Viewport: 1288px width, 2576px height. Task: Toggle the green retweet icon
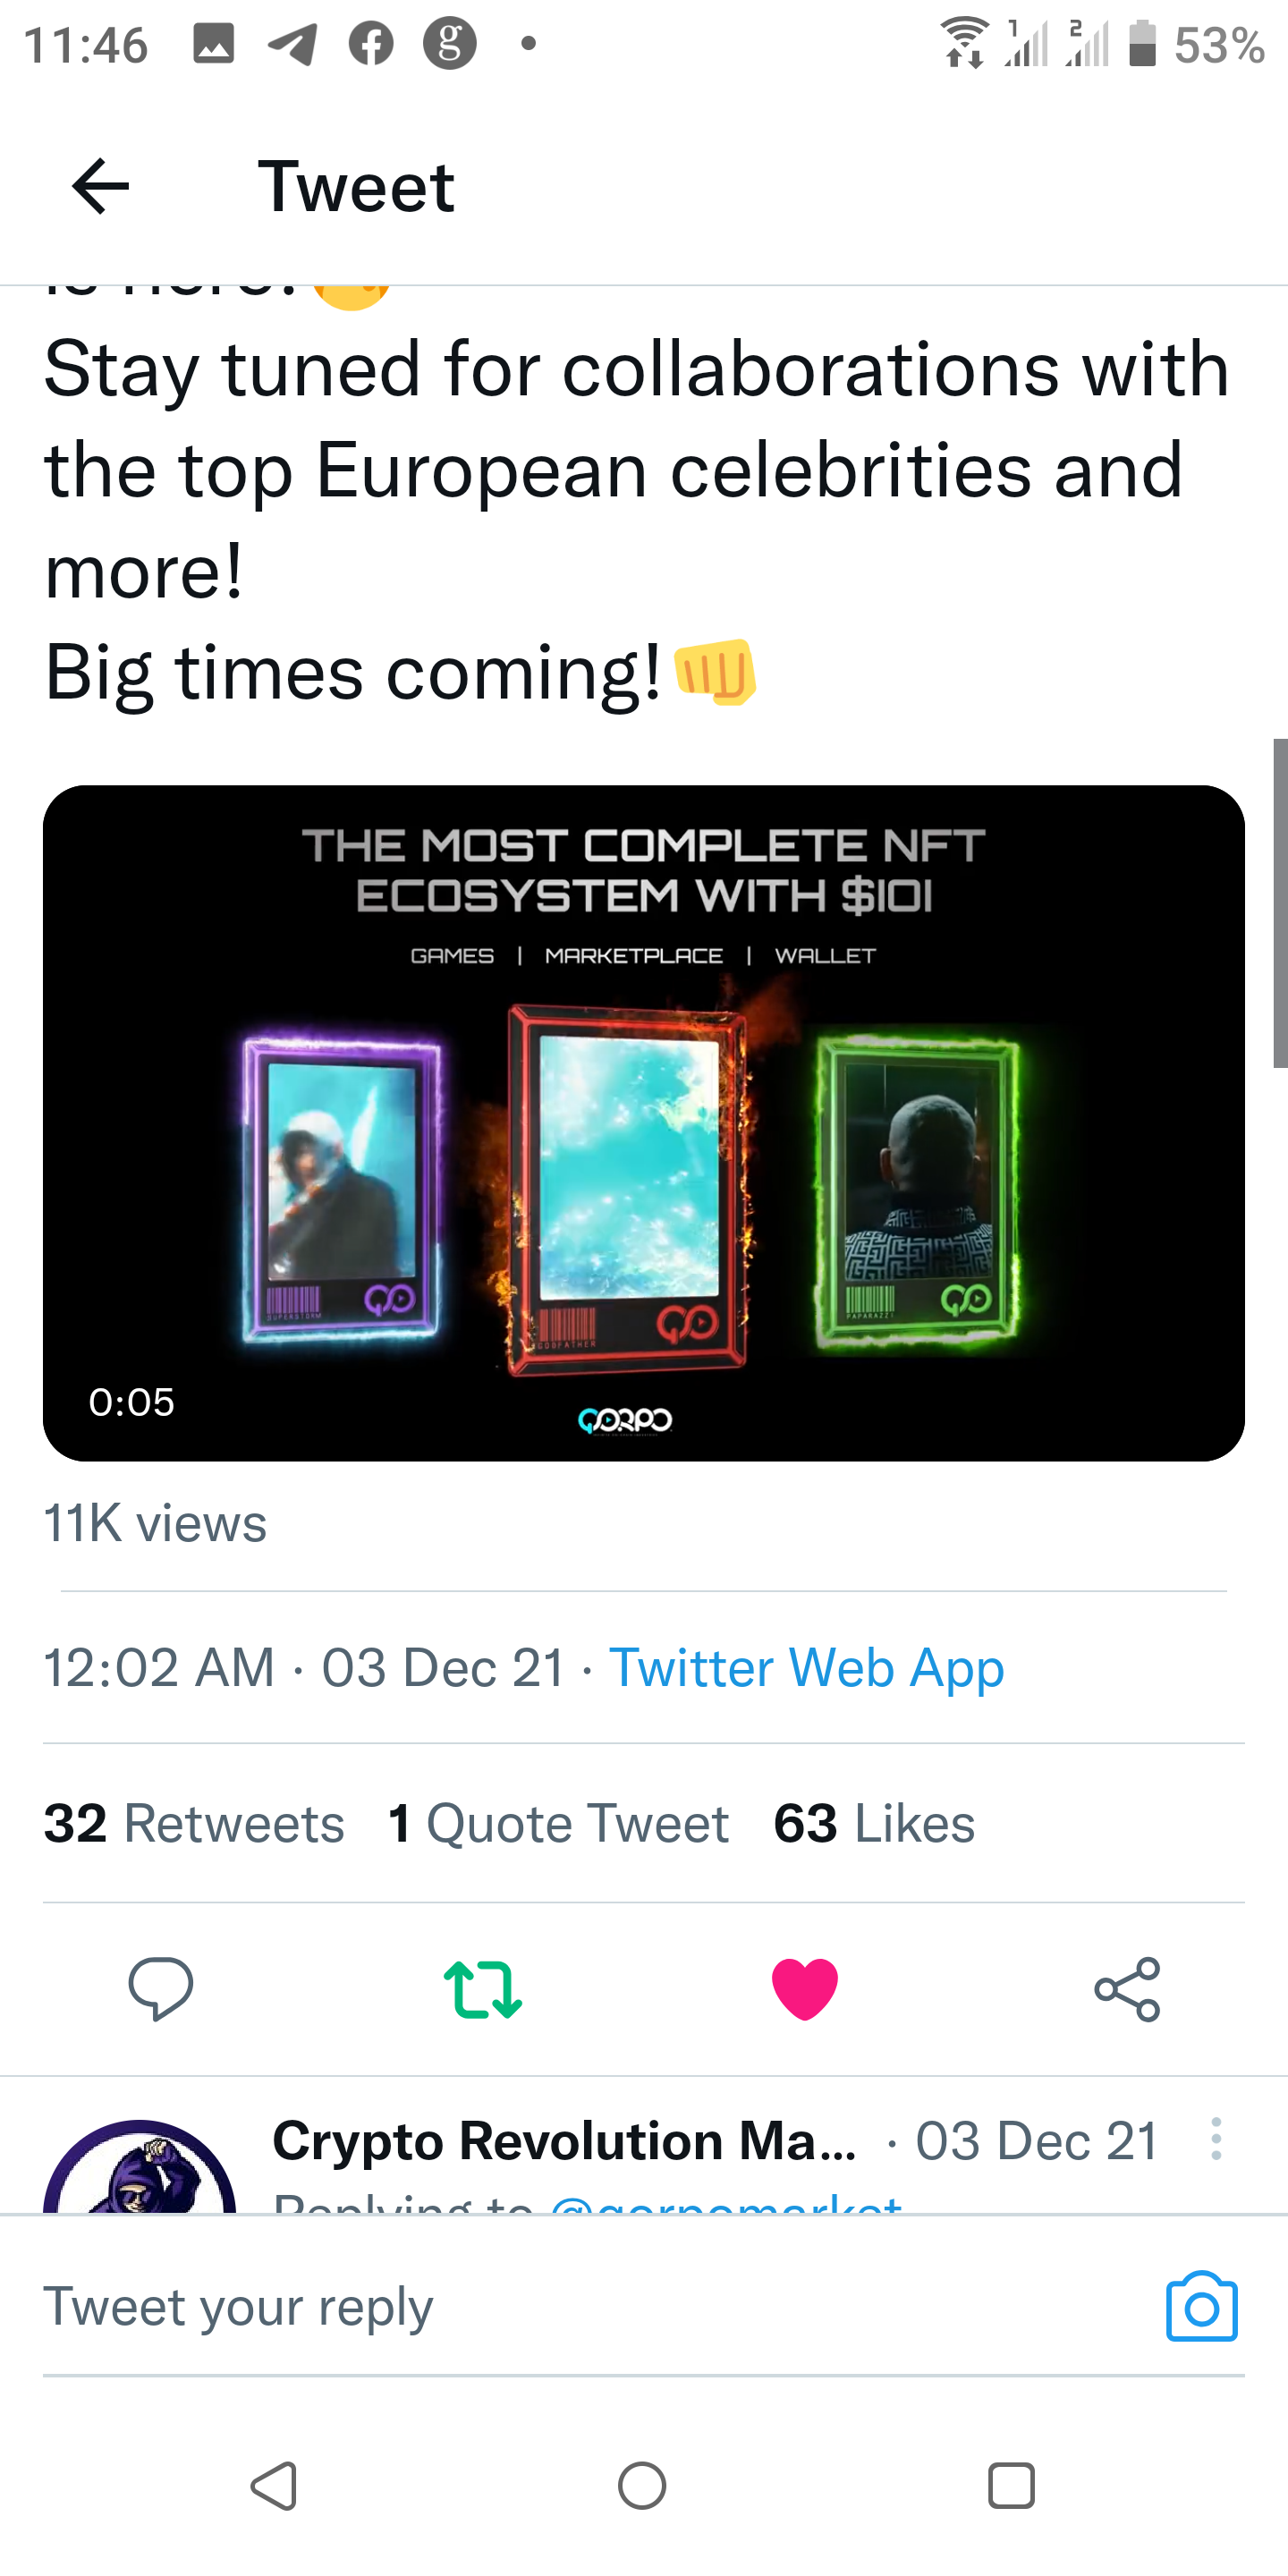click(x=482, y=1988)
